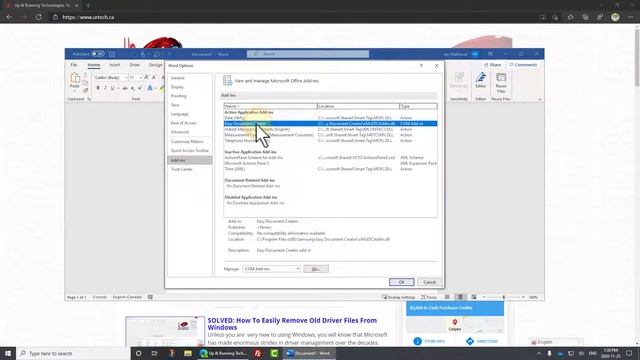This screenshot has height=360, width=640.
Task: Select the Microsoft Actions Pane 3 row
Action: click(x=330, y=163)
